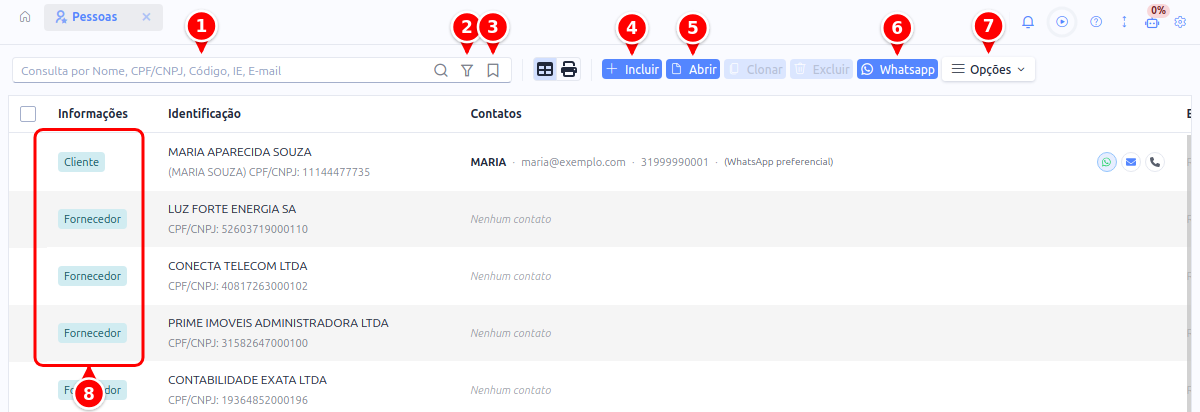Expand the Opções dropdown
The width and height of the screenshot is (1200, 412).
[988, 70]
